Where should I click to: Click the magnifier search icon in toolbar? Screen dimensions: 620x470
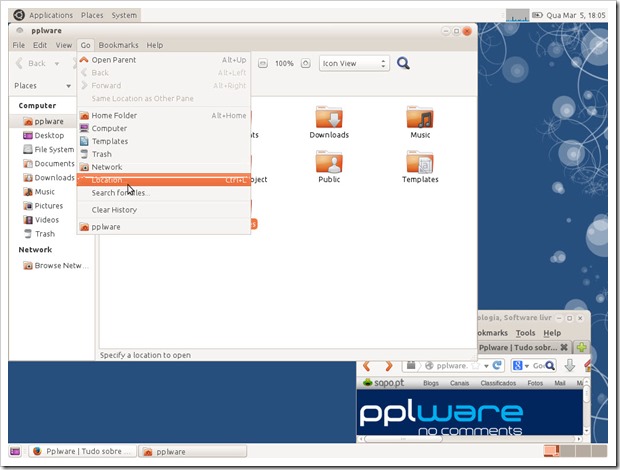point(403,63)
